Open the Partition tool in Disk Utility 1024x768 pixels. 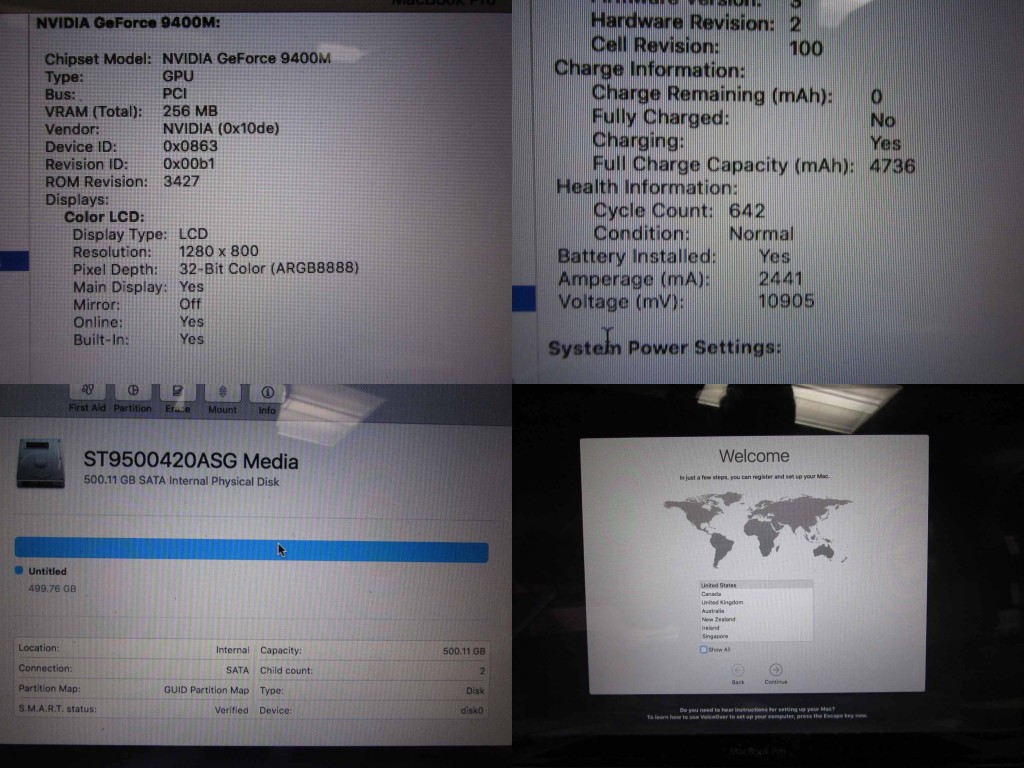pyautogui.click(x=133, y=391)
